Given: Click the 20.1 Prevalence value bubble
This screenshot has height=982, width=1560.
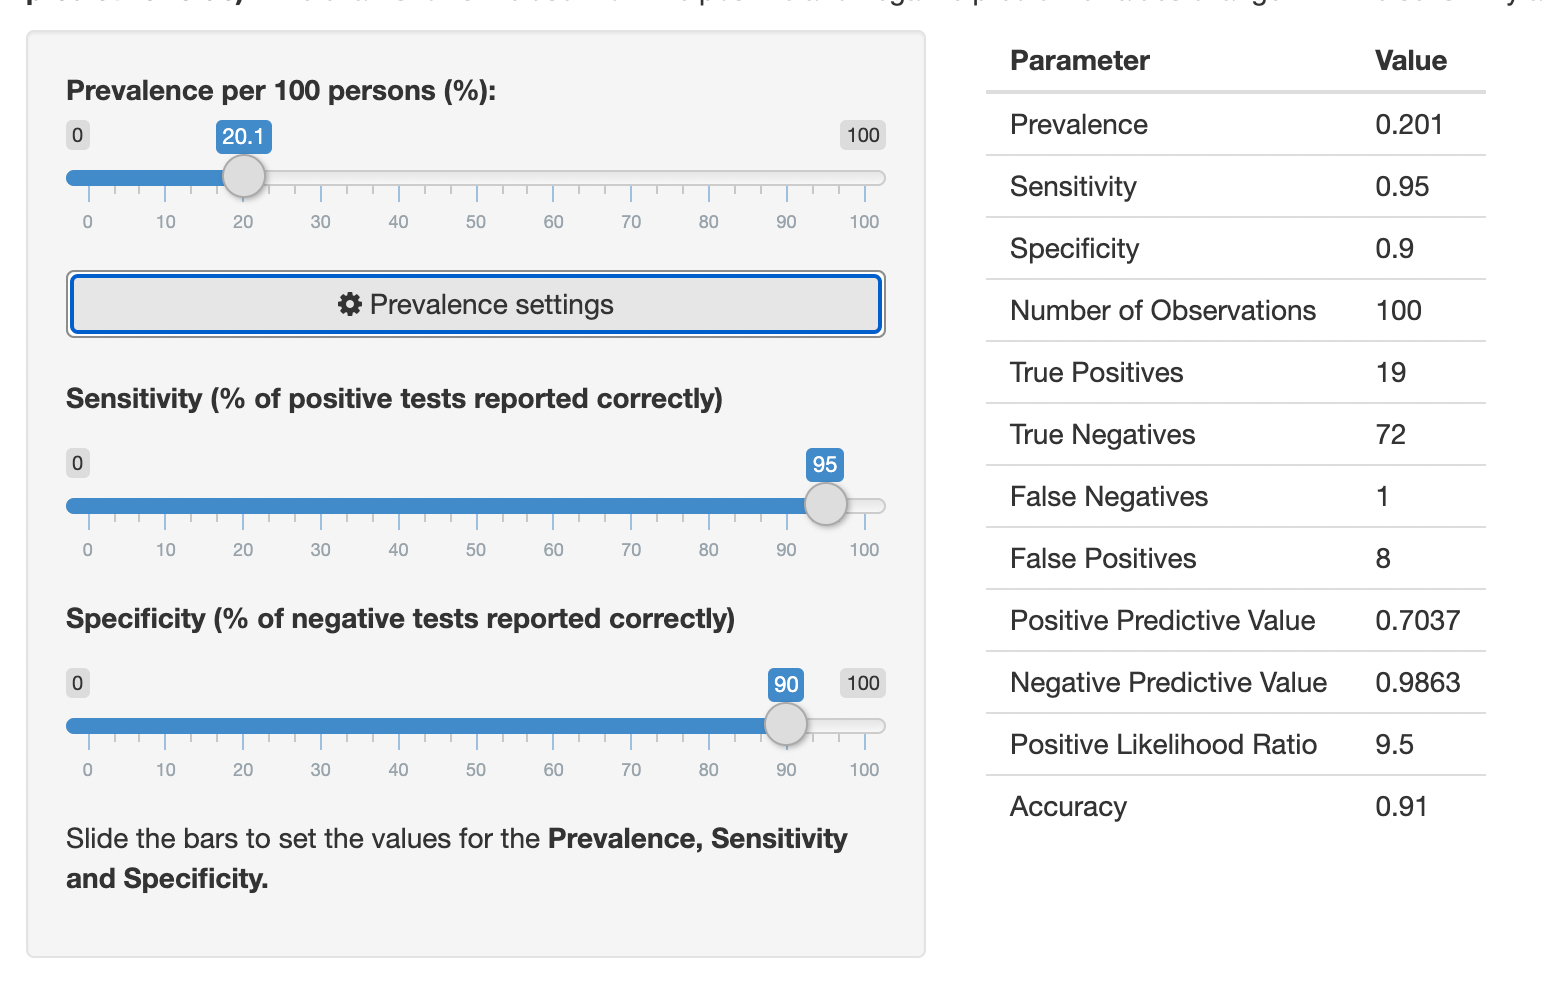Looking at the screenshot, I should 243,137.
